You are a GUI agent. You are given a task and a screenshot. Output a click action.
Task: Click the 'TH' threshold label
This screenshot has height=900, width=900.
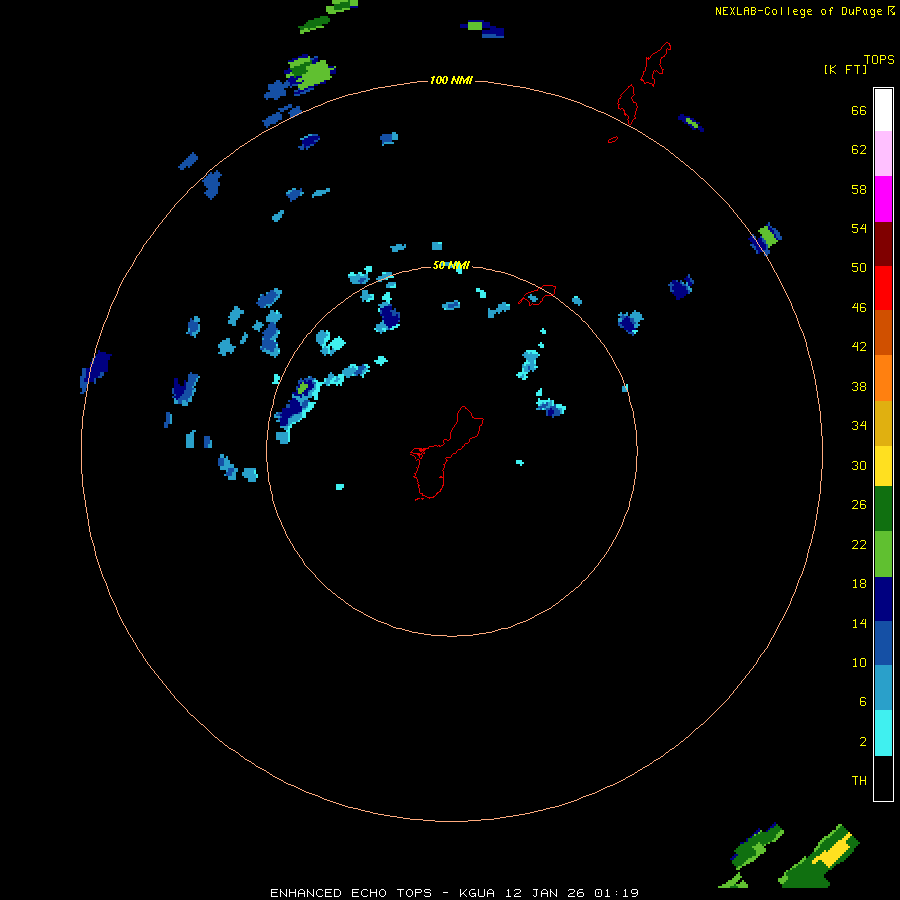click(859, 781)
